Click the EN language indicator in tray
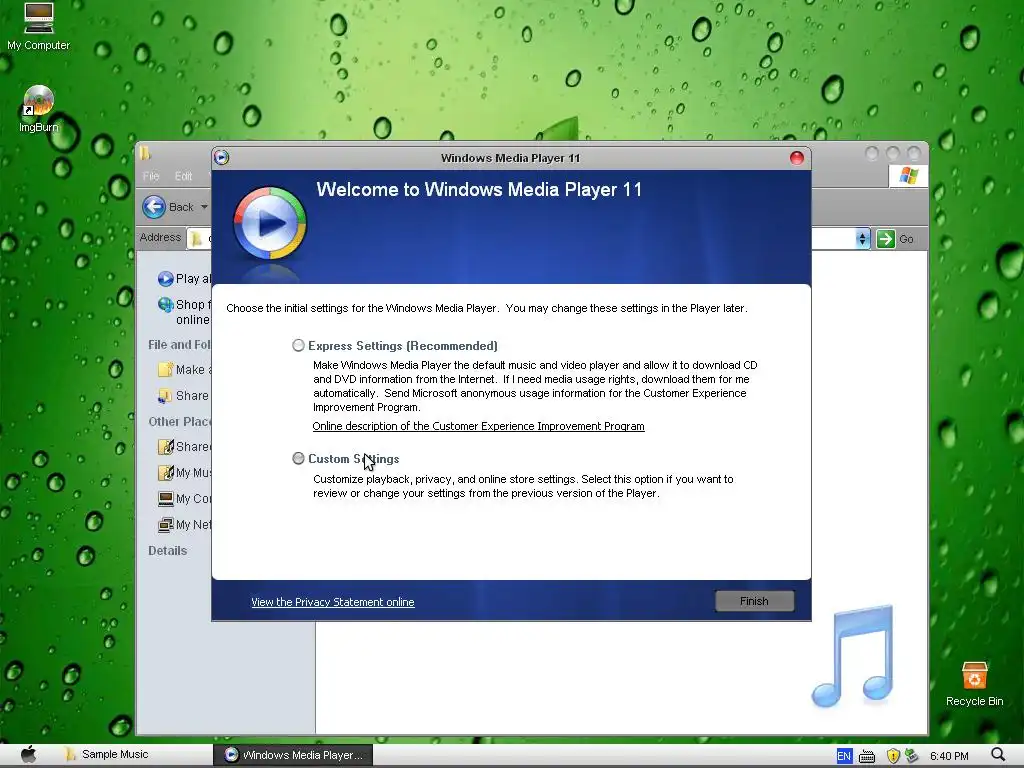 (x=844, y=756)
